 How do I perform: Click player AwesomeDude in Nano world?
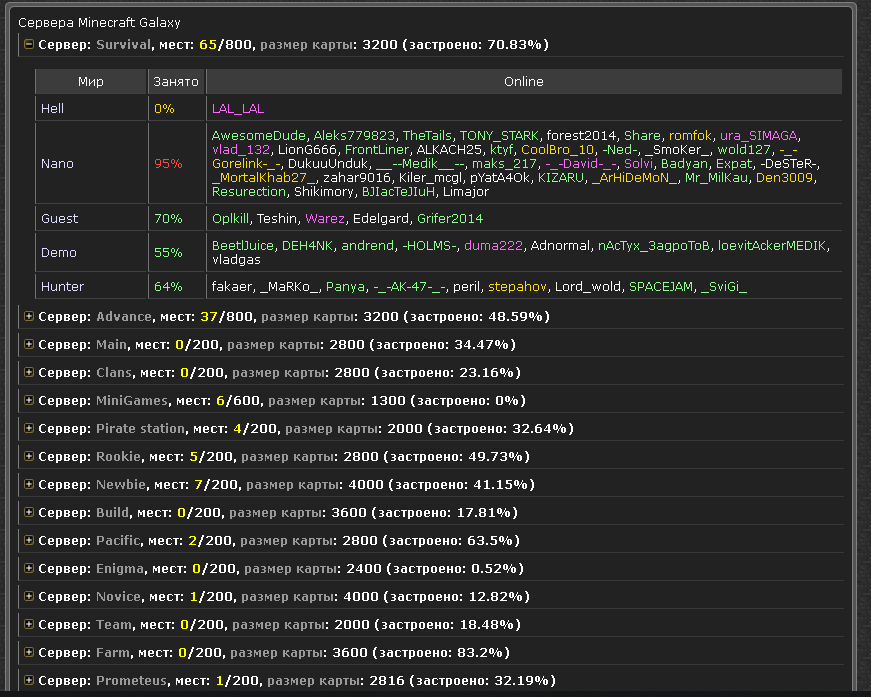259,135
